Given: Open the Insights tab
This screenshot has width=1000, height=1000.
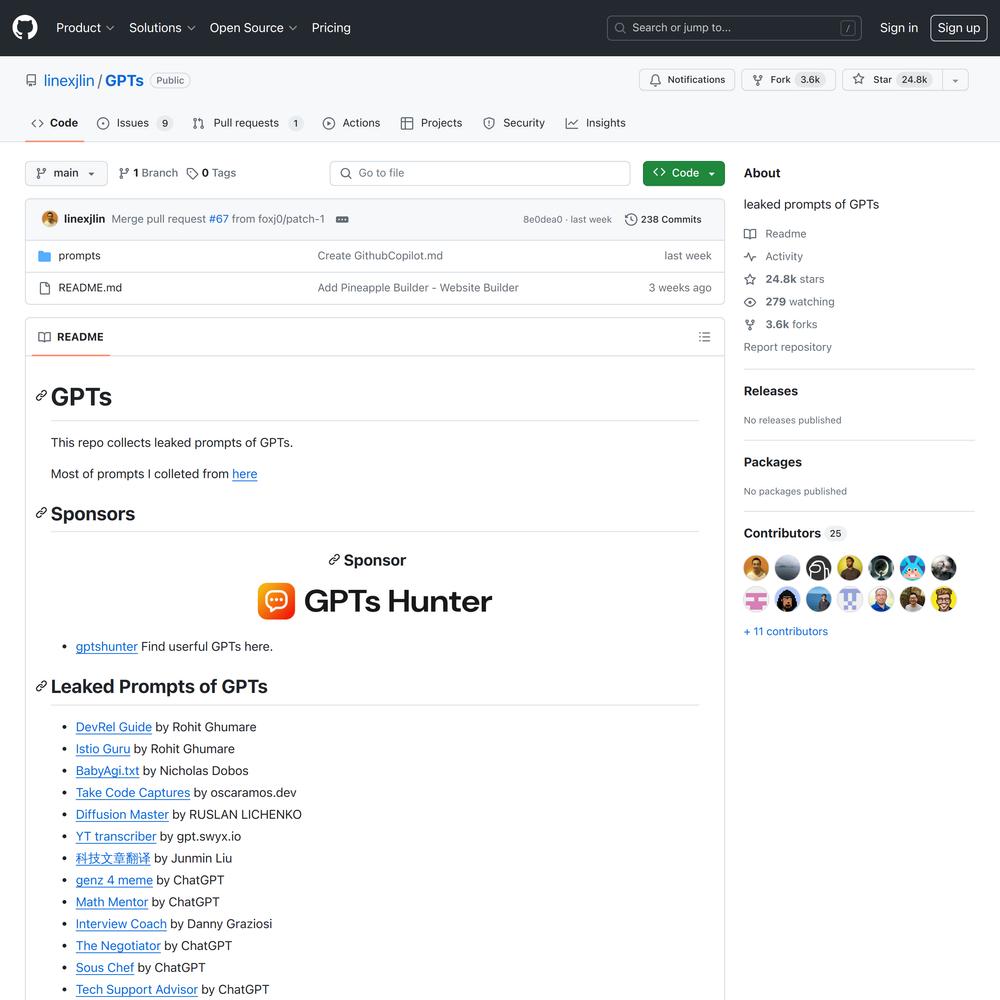Looking at the screenshot, I should tap(596, 123).
